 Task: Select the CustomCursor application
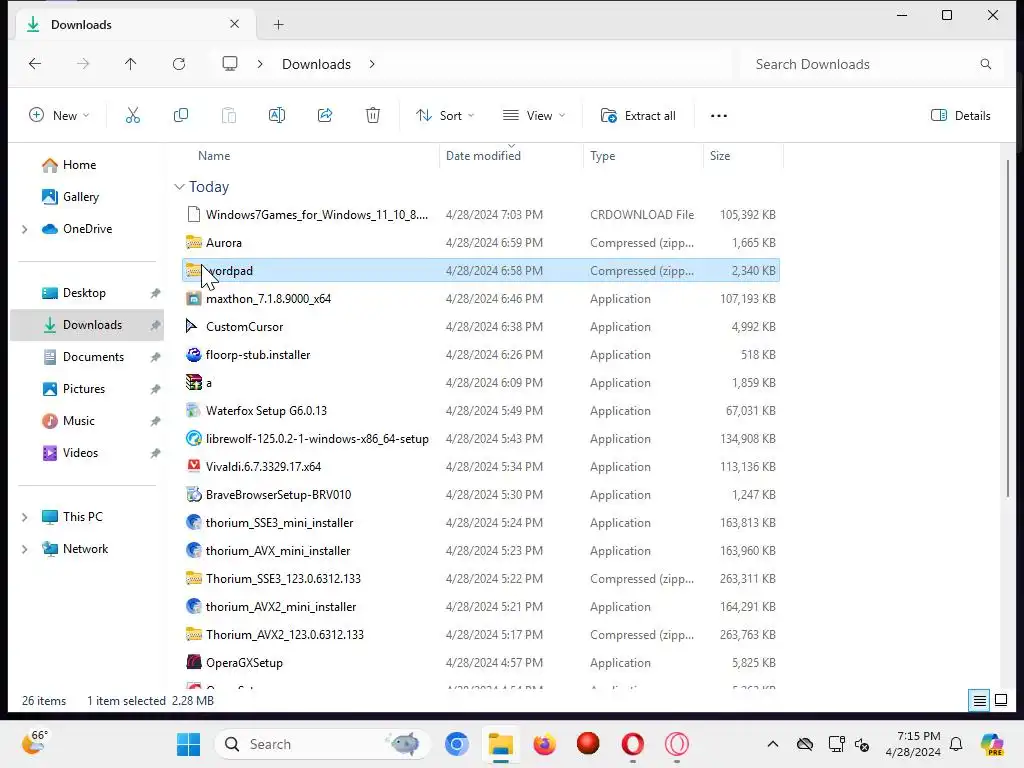pos(481,327)
